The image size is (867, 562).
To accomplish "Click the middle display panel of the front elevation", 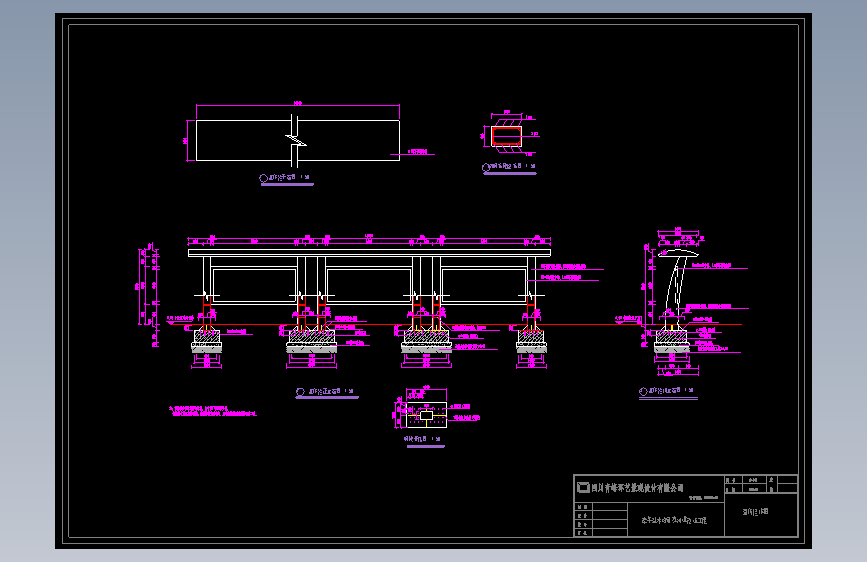I will pos(369,285).
